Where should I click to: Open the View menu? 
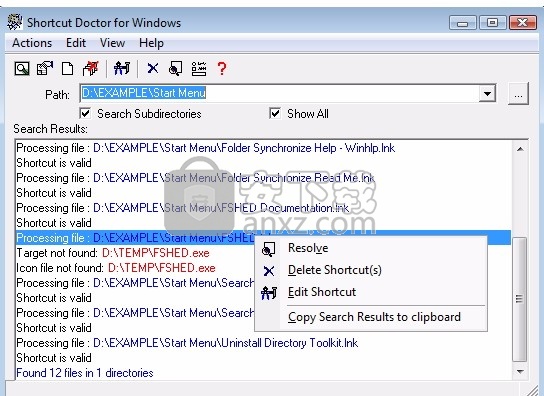(x=112, y=43)
